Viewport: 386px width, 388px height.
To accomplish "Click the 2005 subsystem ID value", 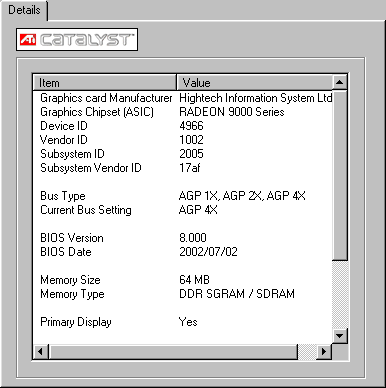I will tap(191, 154).
